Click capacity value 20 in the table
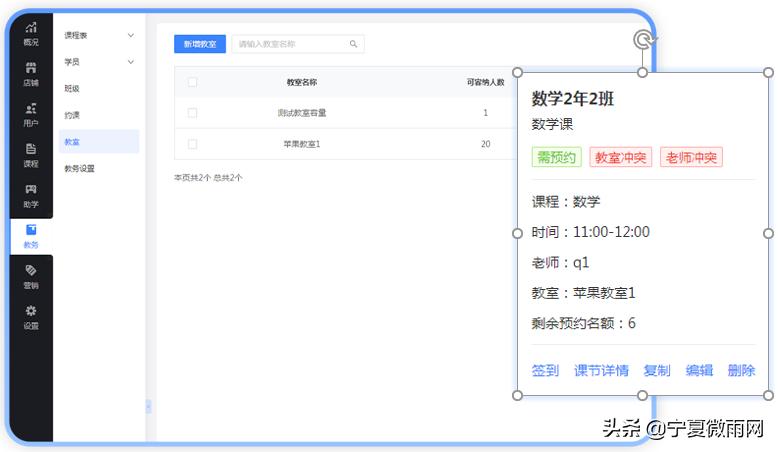 click(x=485, y=144)
